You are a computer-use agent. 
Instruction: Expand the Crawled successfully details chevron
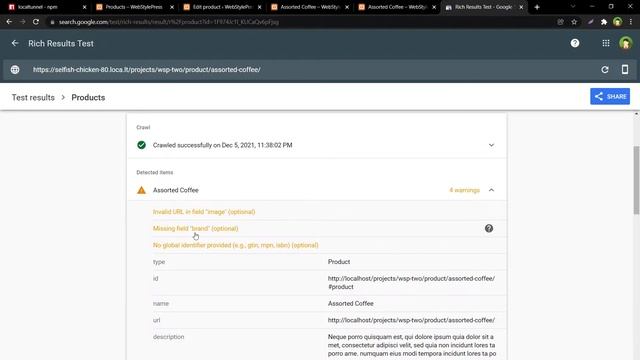(x=491, y=145)
